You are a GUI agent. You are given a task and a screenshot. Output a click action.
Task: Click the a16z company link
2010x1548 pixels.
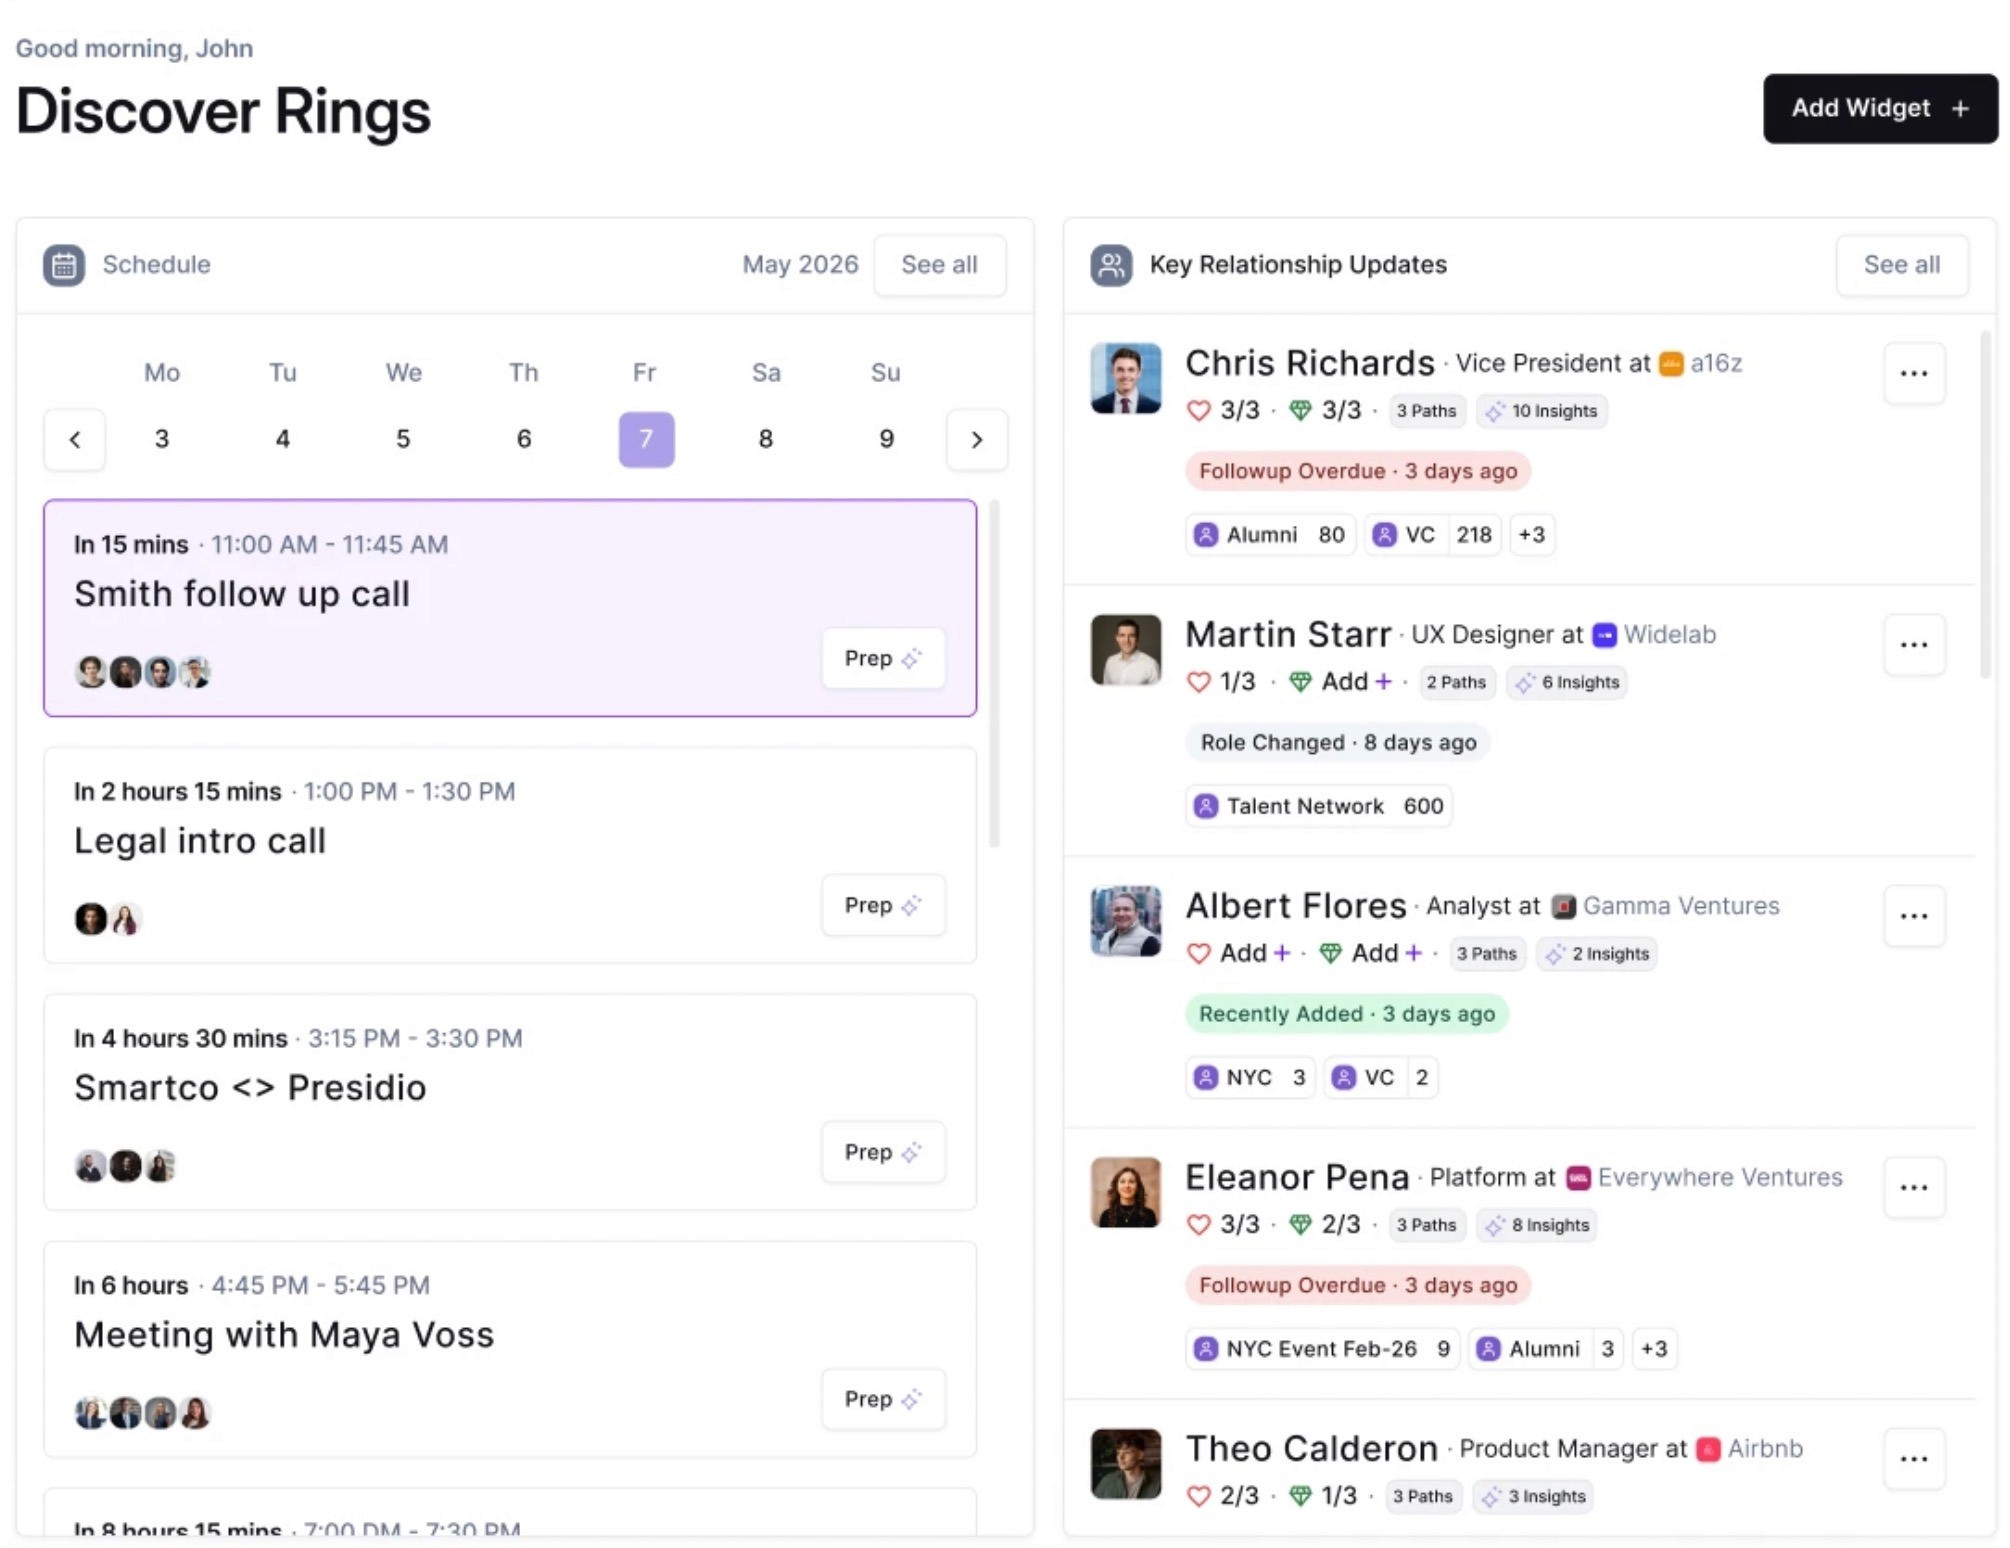pyautogui.click(x=1700, y=363)
